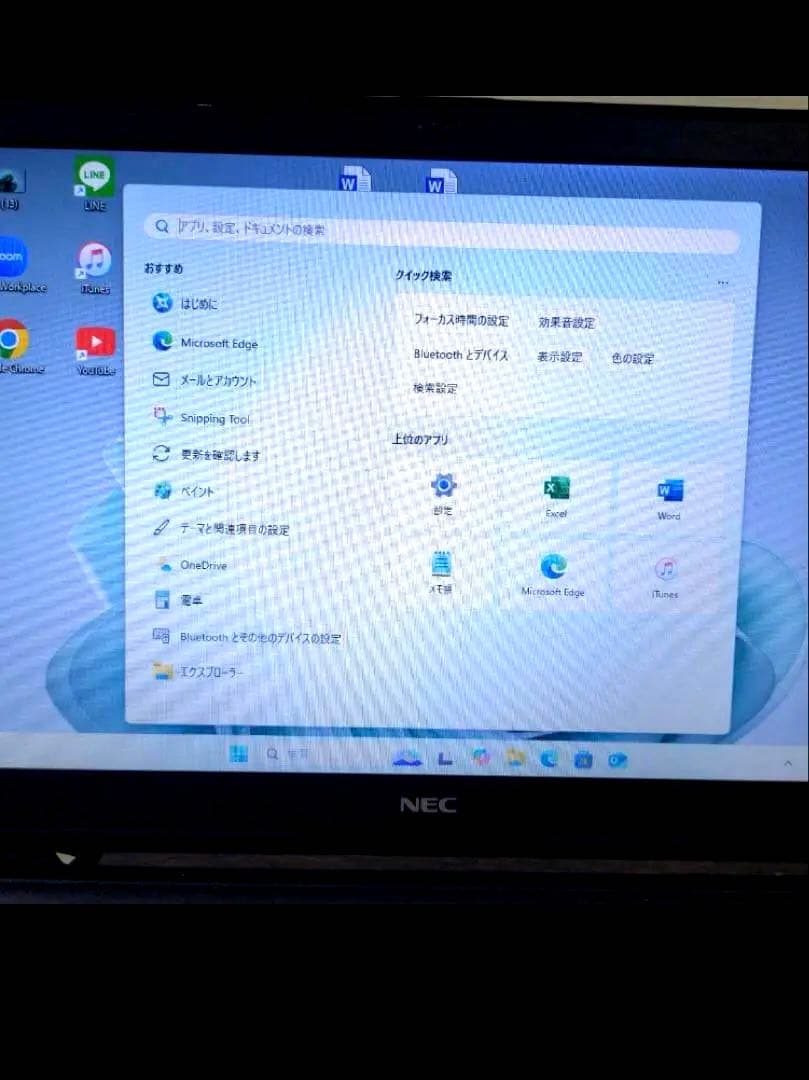Image resolution: width=809 pixels, height=1080 pixels.
Task: Select 色の設定 under quick search
Action: click(x=632, y=358)
